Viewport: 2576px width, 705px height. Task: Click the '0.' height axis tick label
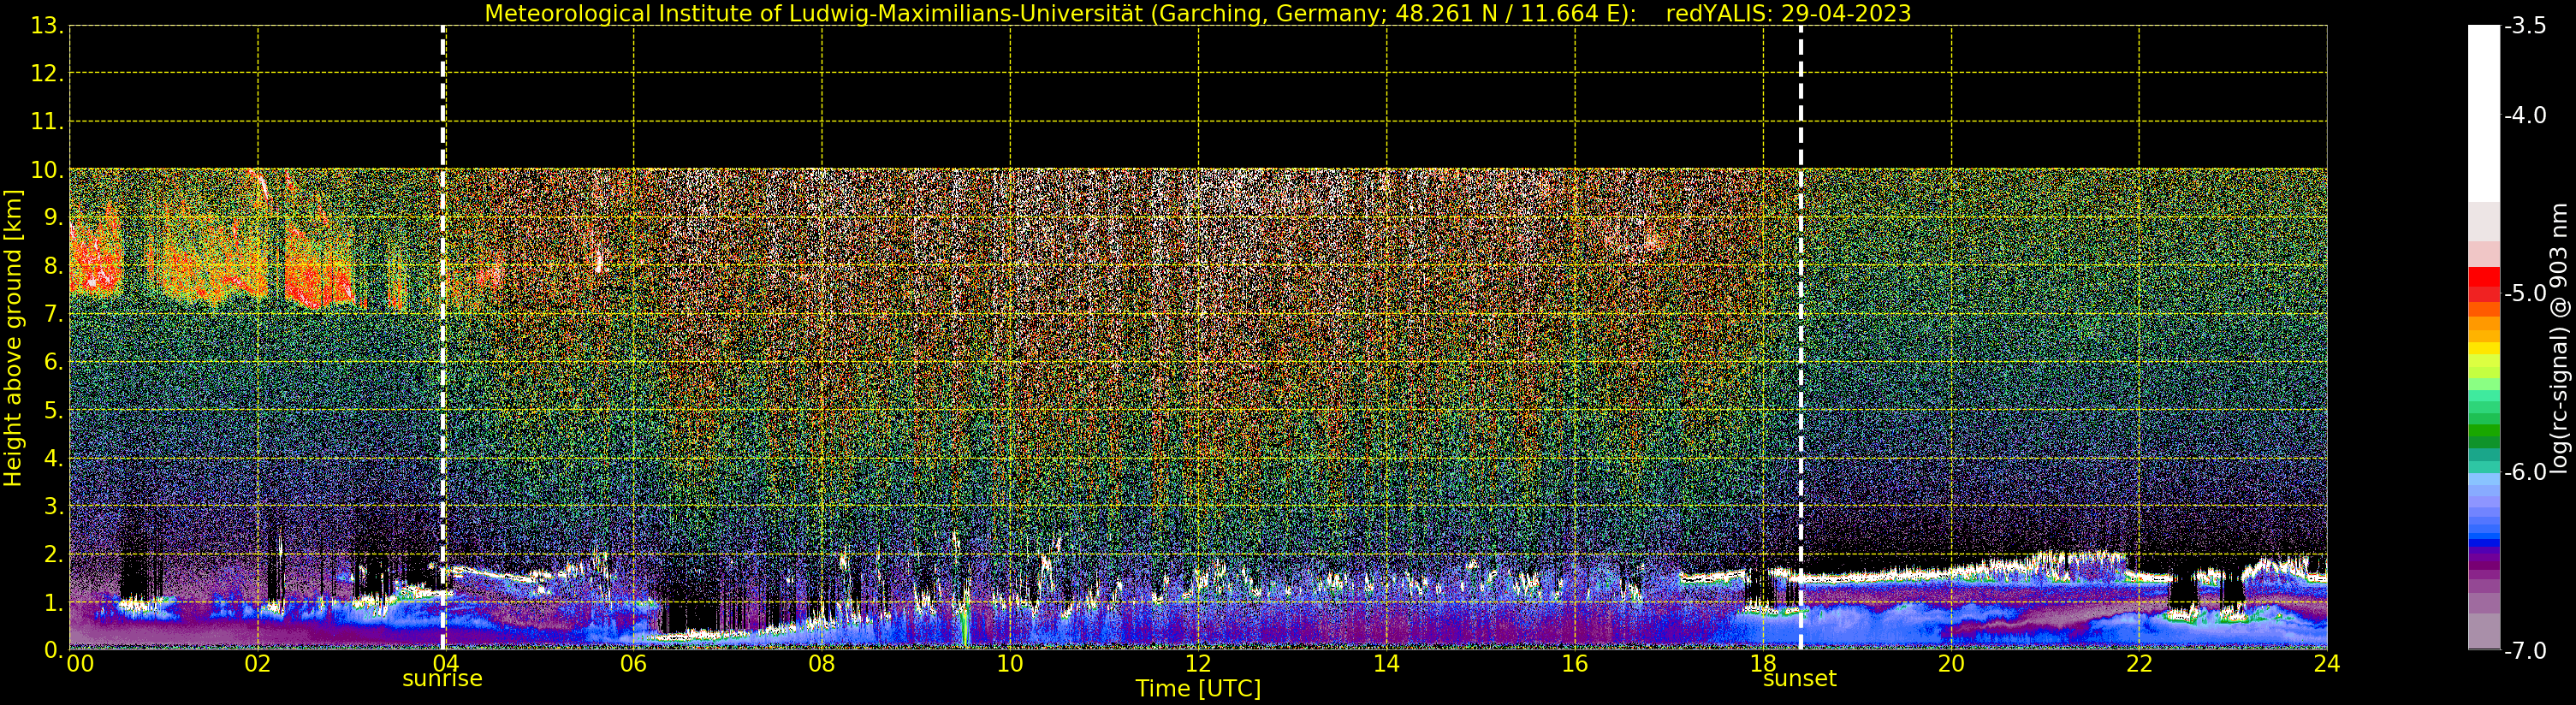click(x=54, y=650)
